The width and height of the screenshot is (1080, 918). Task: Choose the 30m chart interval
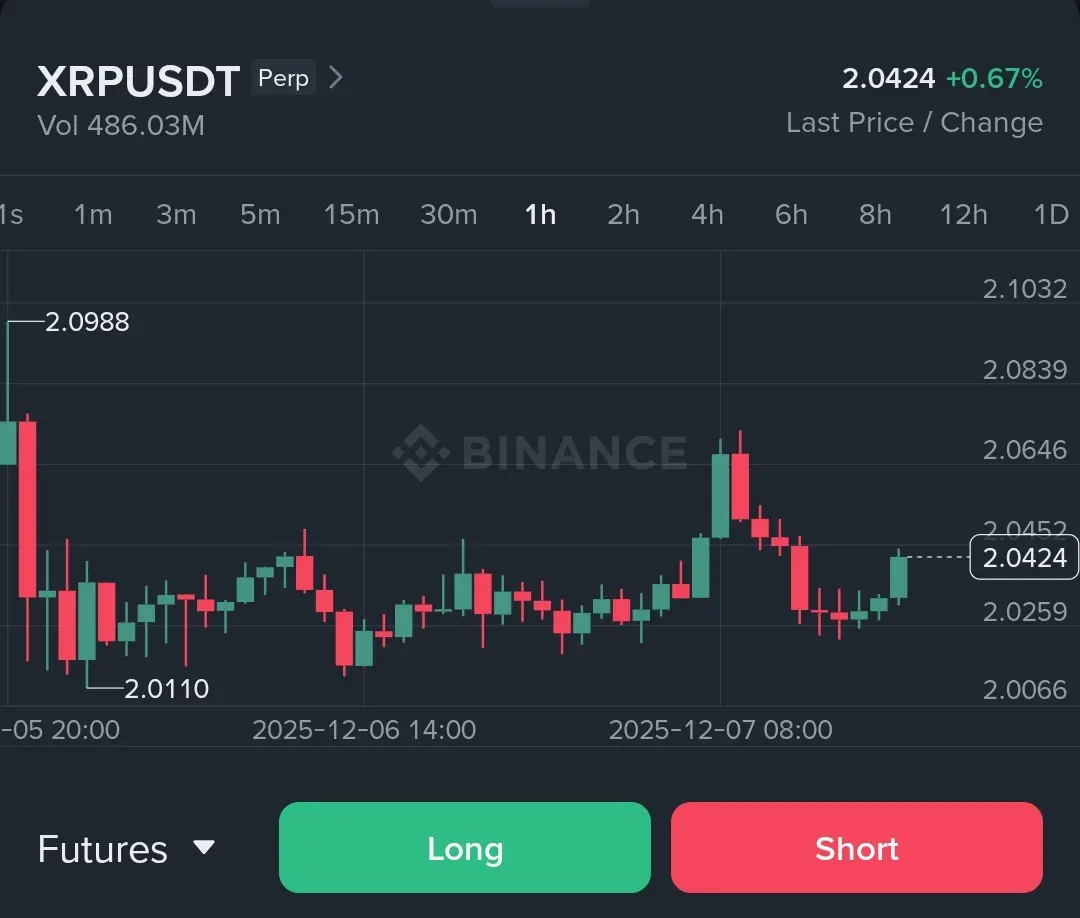(448, 214)
